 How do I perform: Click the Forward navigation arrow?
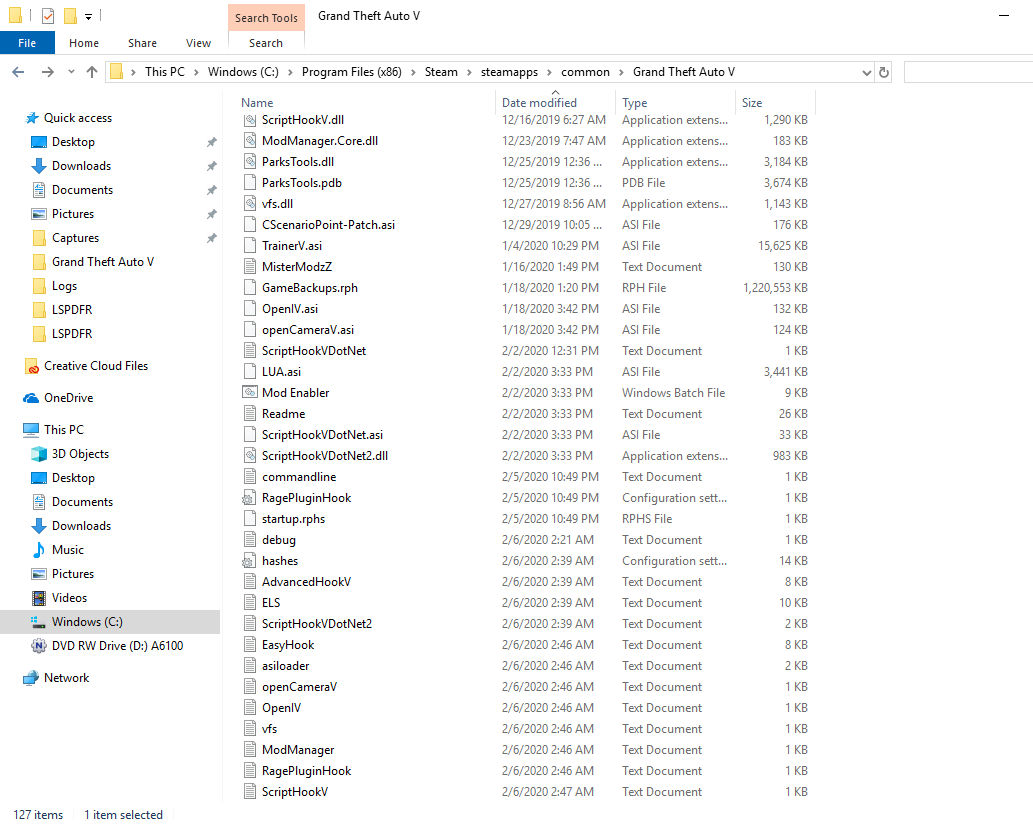(47, 72)
